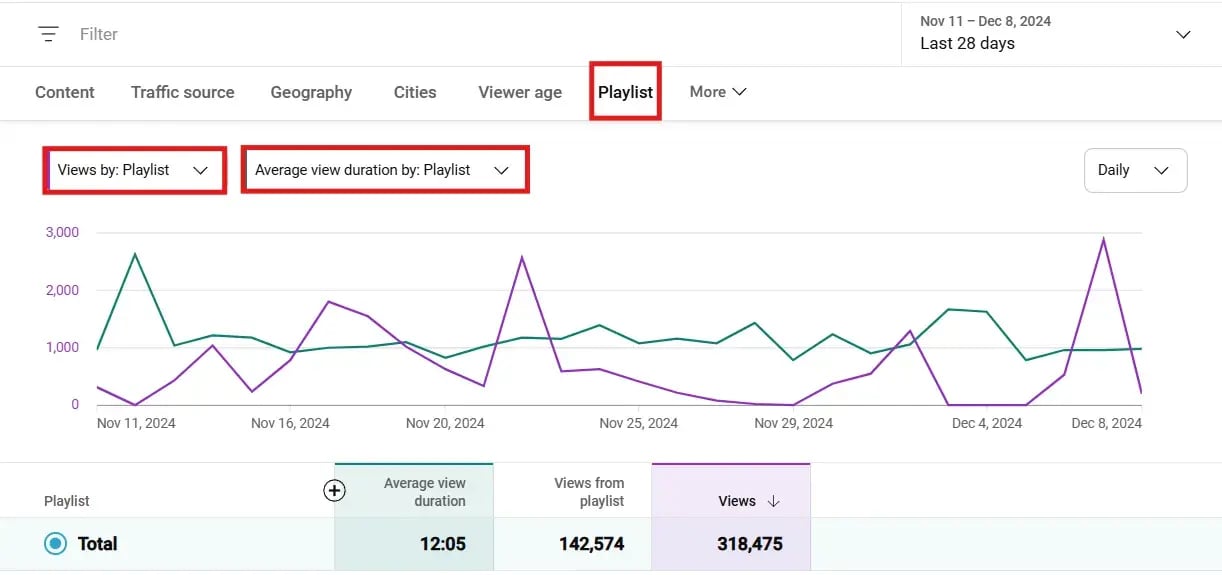
Task: Go to the Cities tab
Action: (415, 92)
